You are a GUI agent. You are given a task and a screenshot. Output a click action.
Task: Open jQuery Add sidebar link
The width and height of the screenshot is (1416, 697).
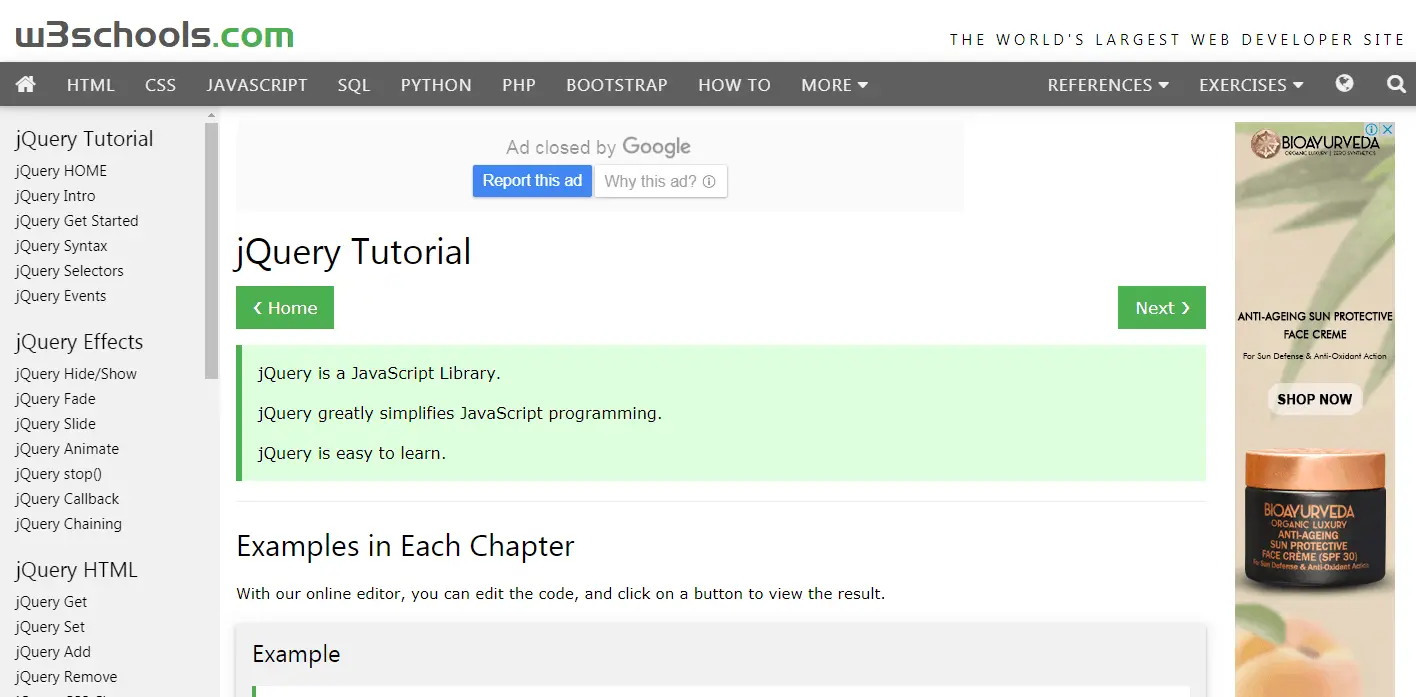coord(53,652)
